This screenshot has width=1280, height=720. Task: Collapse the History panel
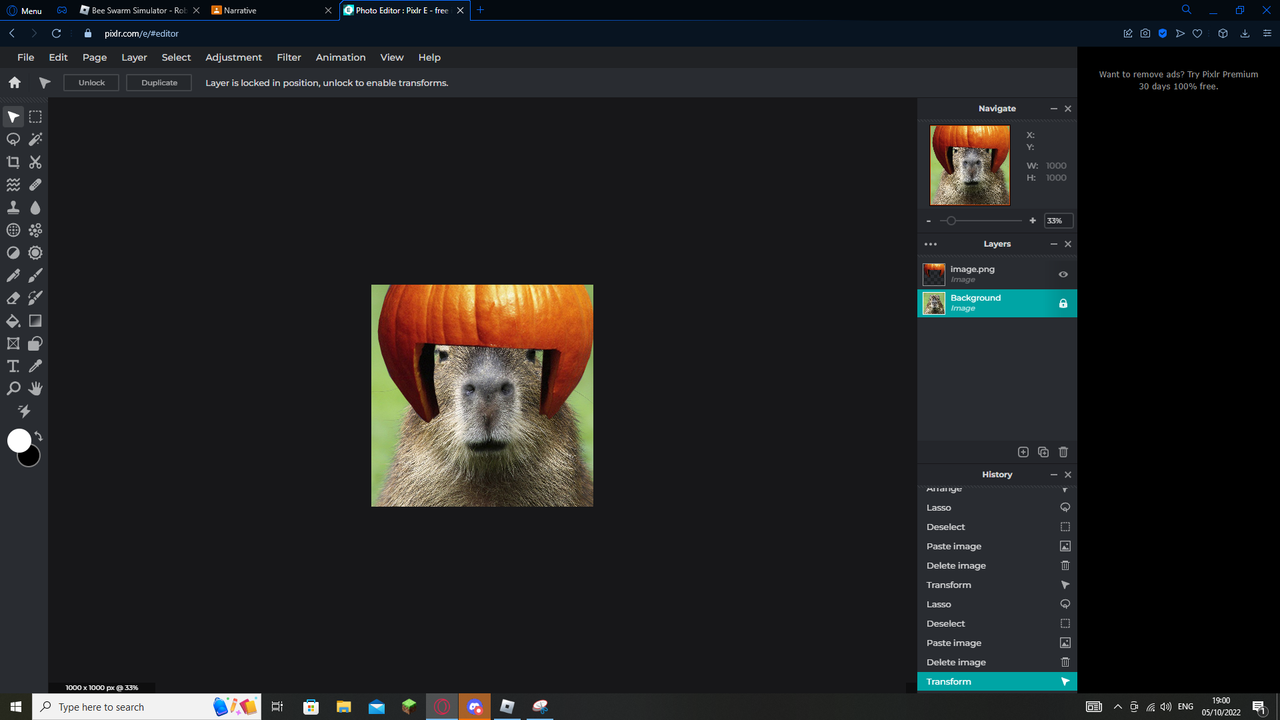point(1053,475)
